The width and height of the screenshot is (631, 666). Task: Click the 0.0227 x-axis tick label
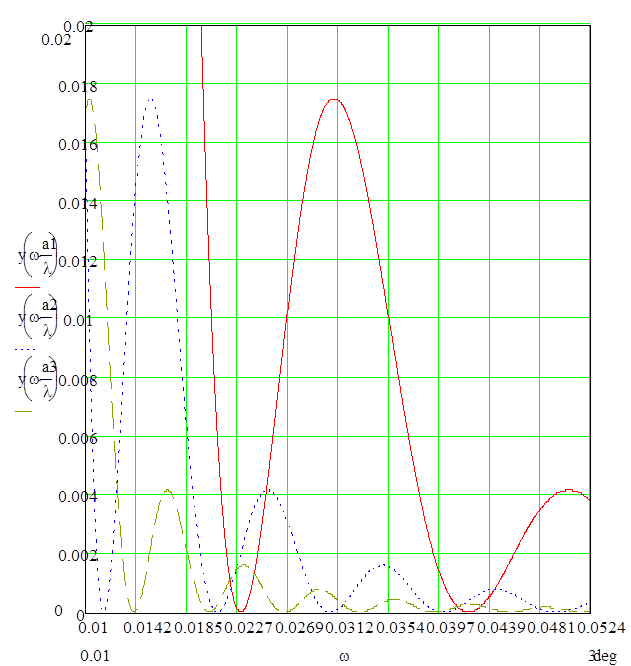click(248, 628)
